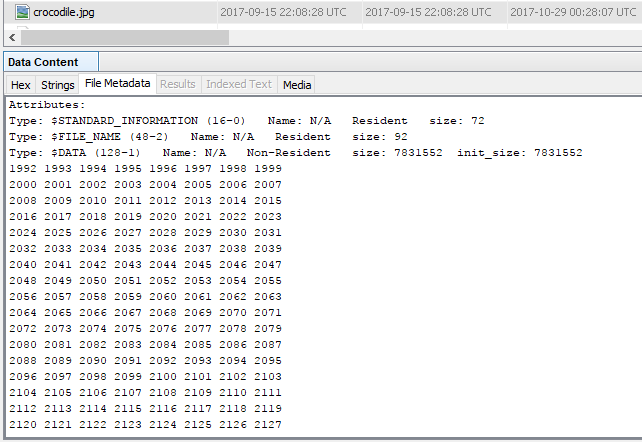Click cluster number 2035
This screenshot has width=642, height=442.
click(x=128, y=248)
